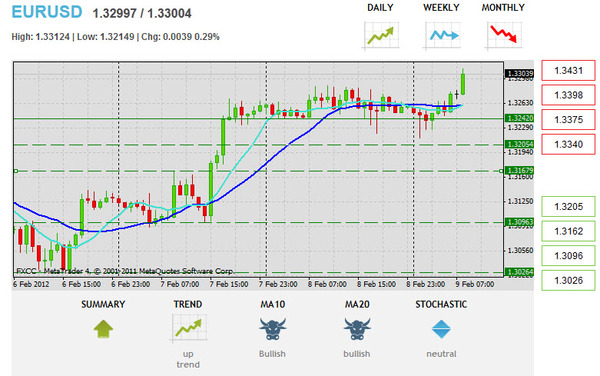
Task: Click the High/Low/Chg statistics line
Action: click(116, 37)
